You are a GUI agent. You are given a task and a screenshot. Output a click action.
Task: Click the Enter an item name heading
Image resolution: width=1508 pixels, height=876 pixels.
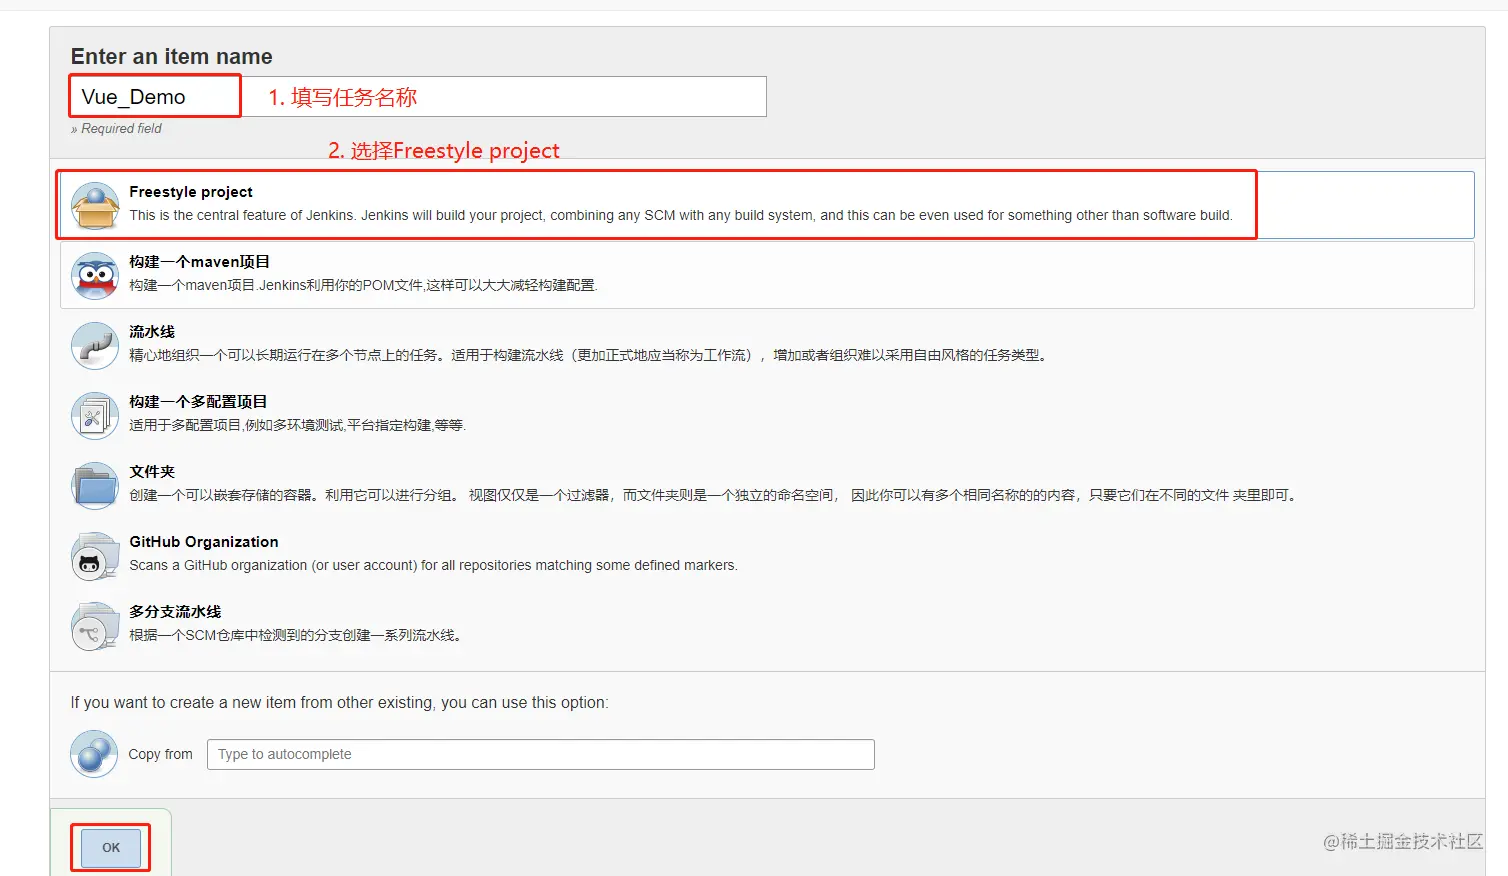coord(171,57)
